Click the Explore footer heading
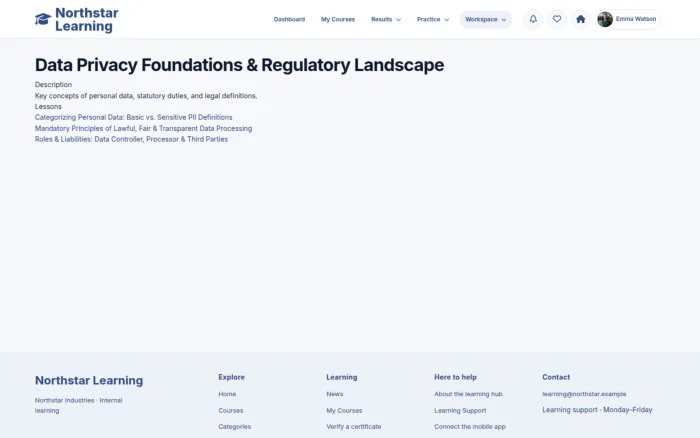Image resolution: width=700 pixels, height=438 pixels. coord(231,377)
